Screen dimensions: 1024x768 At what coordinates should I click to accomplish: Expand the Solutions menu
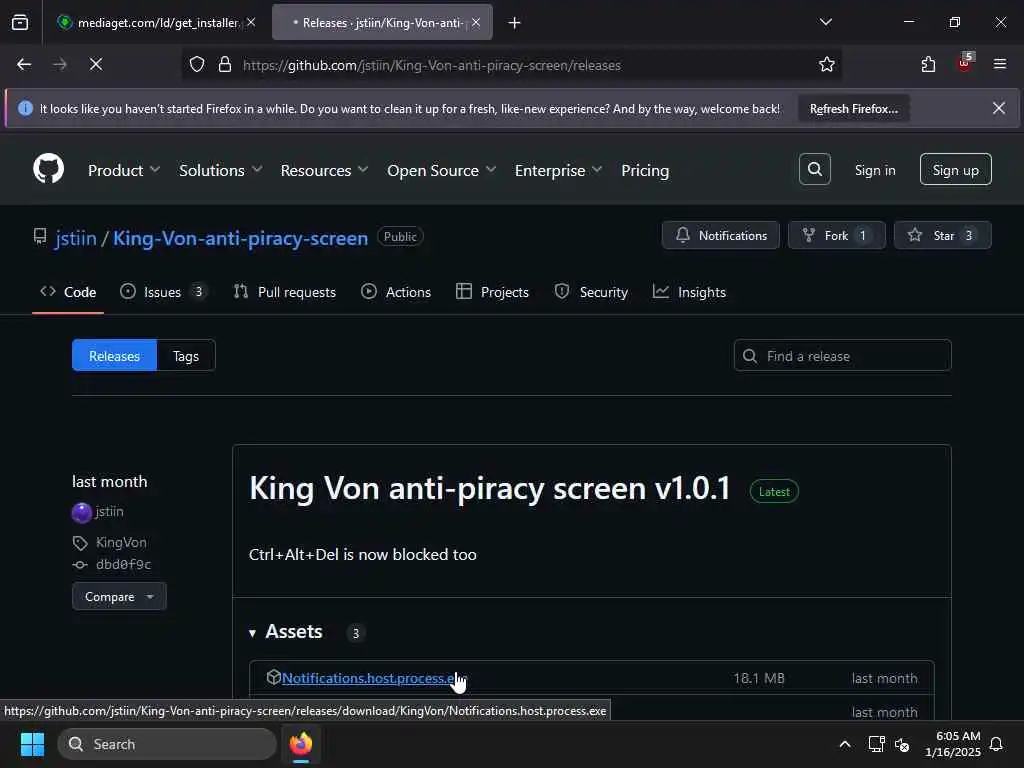coord(221,170)
